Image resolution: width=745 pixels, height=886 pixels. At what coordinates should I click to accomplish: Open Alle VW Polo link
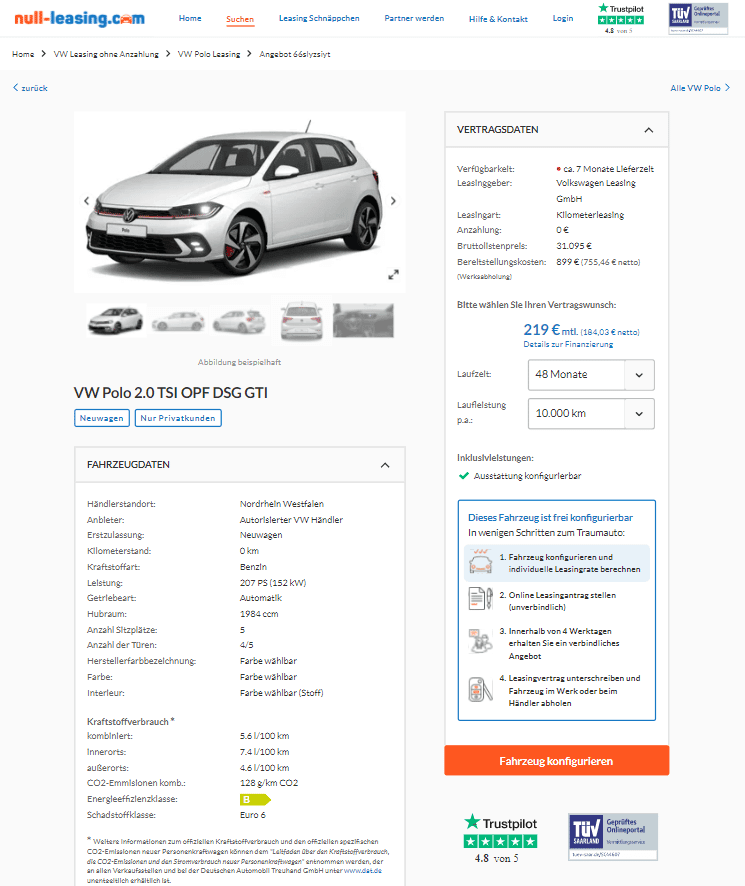[x=700, y=88]
